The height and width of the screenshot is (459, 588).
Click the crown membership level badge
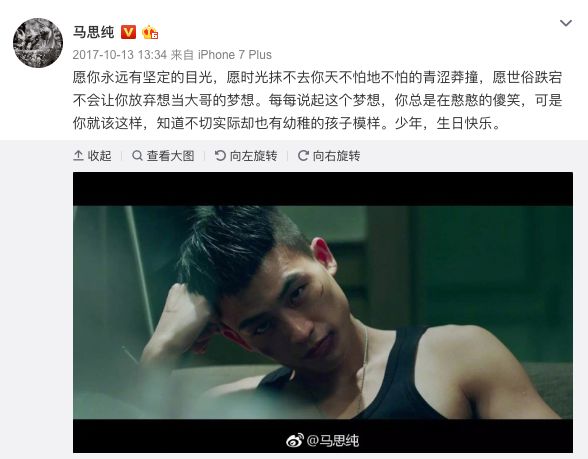coord(150,32)
